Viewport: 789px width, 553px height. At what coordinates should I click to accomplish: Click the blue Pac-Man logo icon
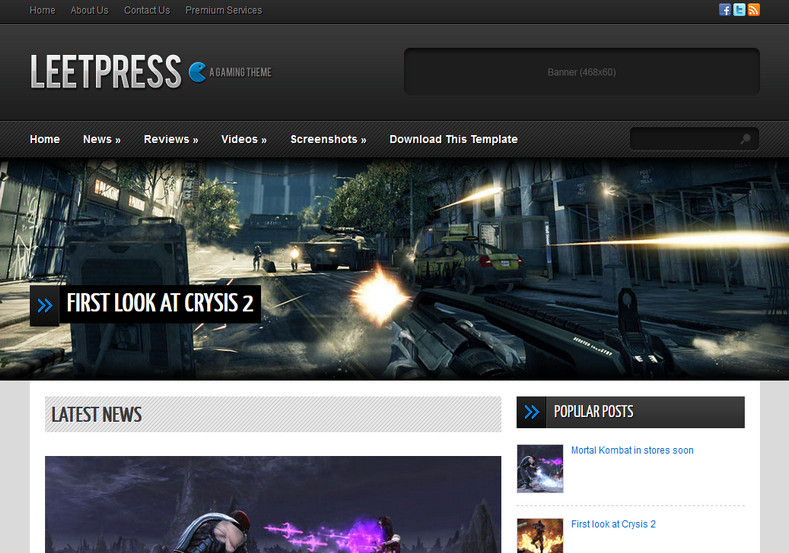(x=197, y=72)
